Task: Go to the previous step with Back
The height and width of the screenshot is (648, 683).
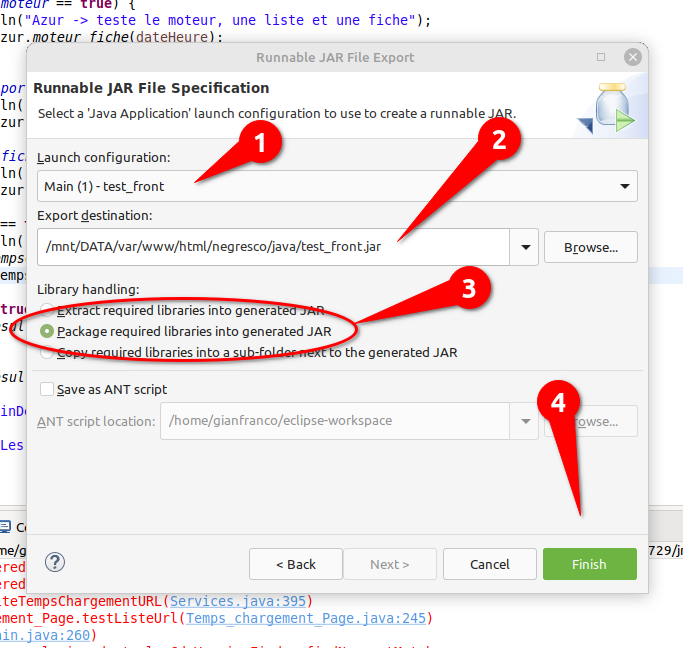Action: click(x=295, y=564)
